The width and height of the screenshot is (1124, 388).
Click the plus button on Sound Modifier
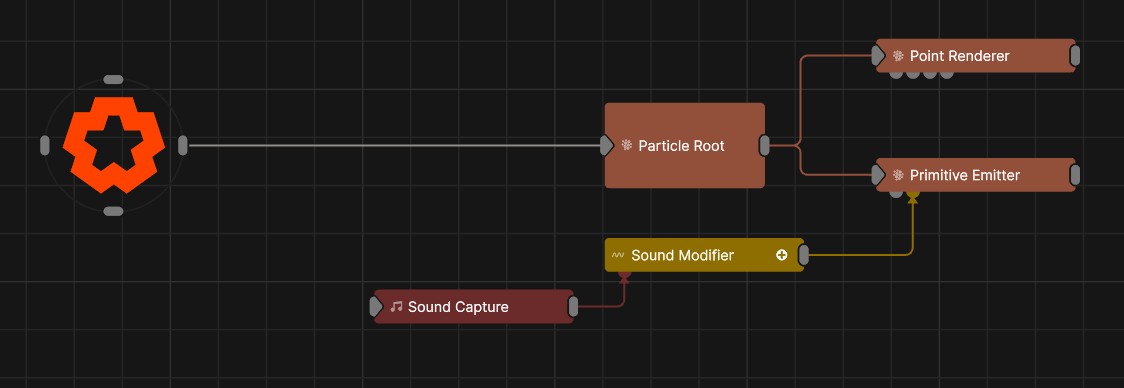[x=782, y=255]
